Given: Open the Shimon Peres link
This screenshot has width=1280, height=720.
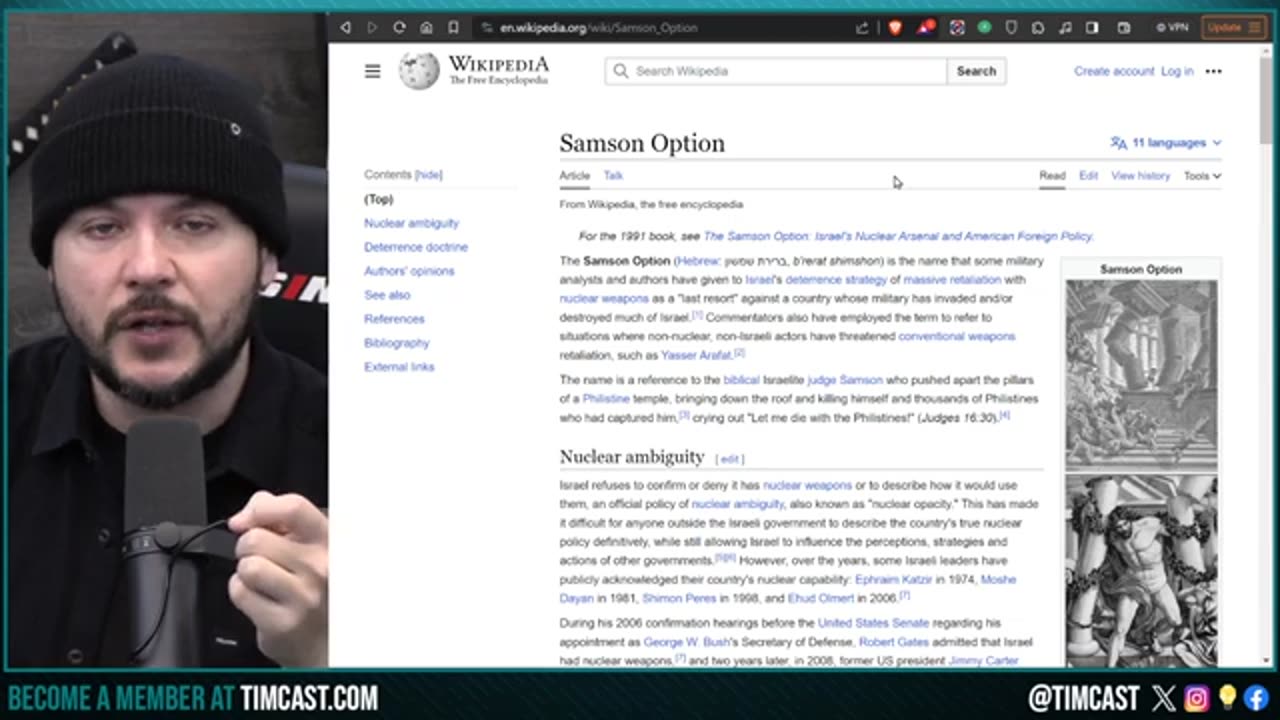Looking at the screenshot, I should (x=679, y=599).
